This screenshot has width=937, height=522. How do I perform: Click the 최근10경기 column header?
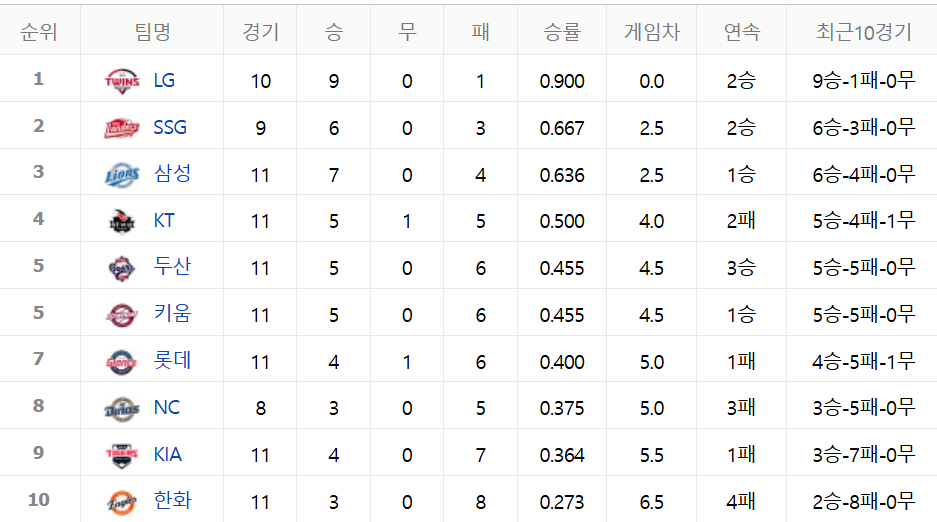tap(863, 31)
